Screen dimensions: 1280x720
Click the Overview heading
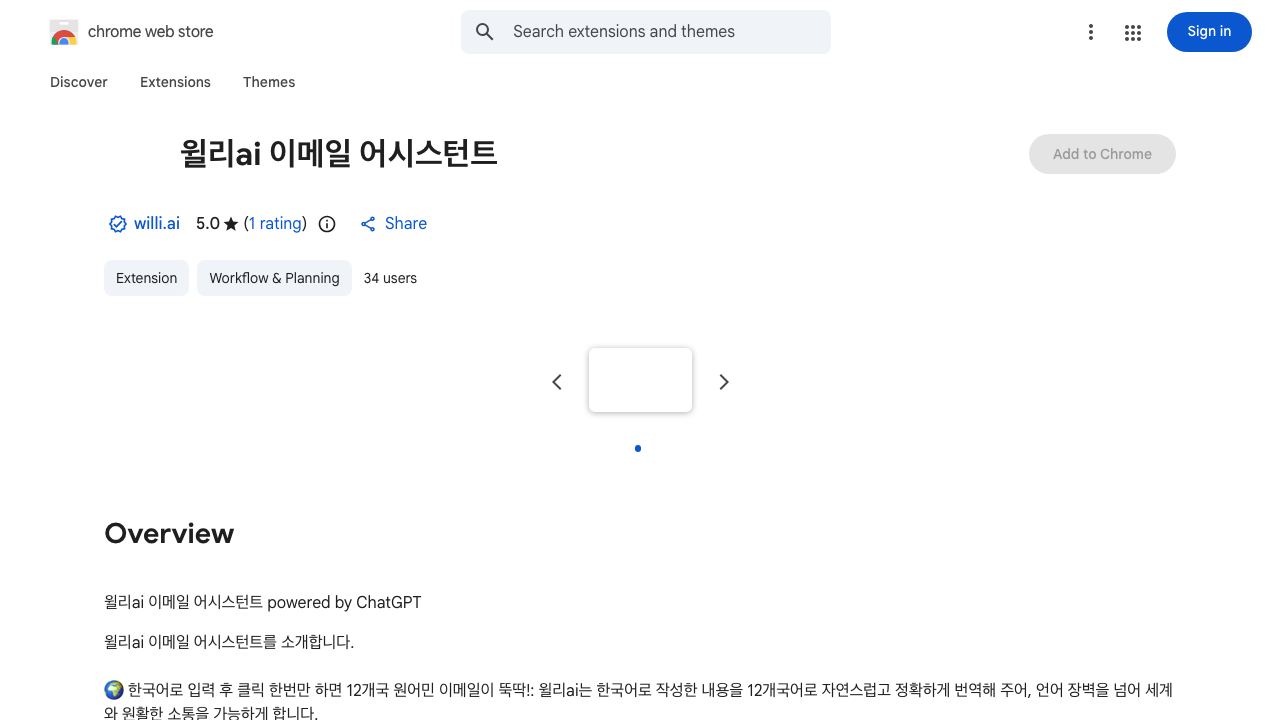[x=169, y=533]
